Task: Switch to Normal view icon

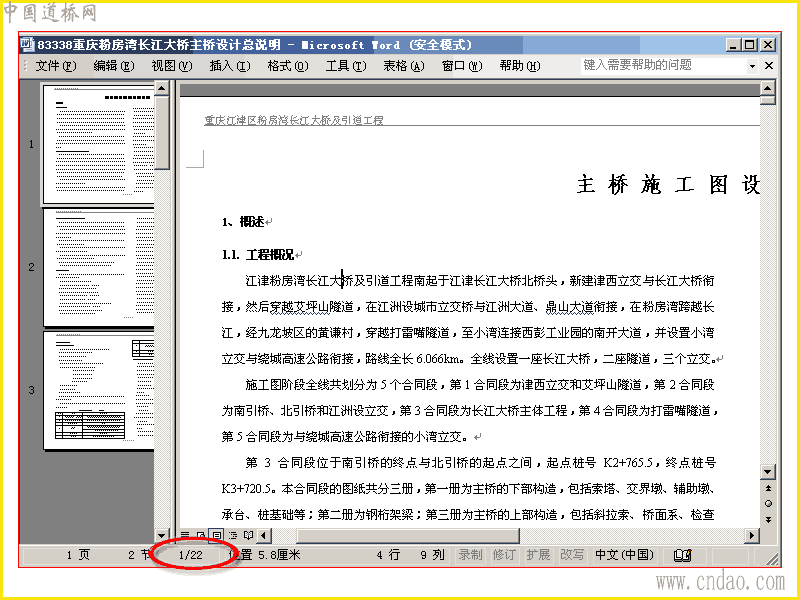Action: tap(185, 535)
